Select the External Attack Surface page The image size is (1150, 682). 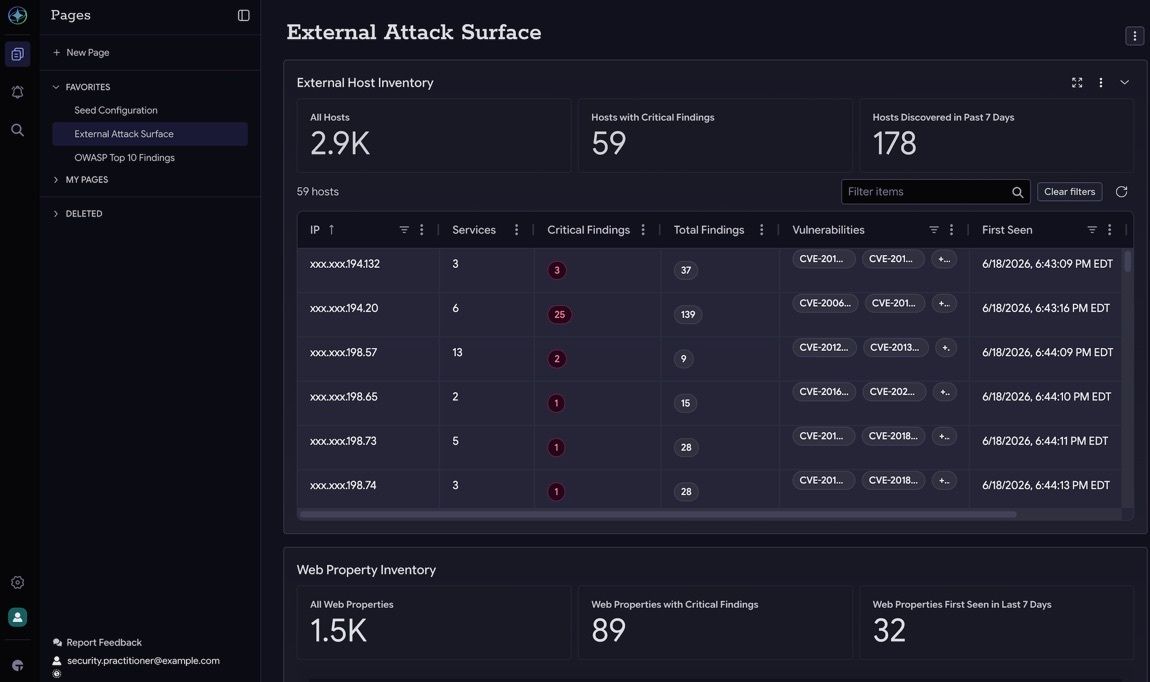click(150, 134)
